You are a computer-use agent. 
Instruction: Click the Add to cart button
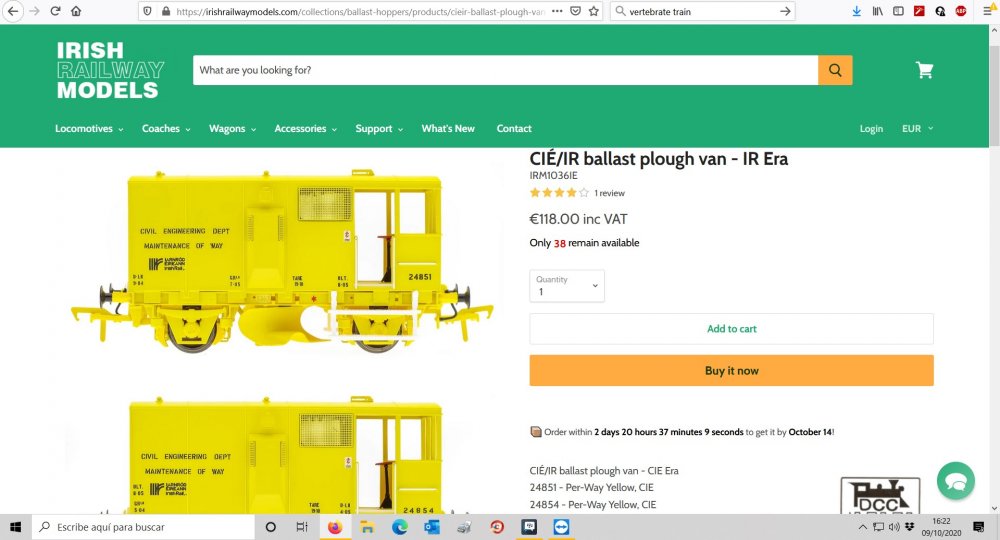tap(732, 329)
